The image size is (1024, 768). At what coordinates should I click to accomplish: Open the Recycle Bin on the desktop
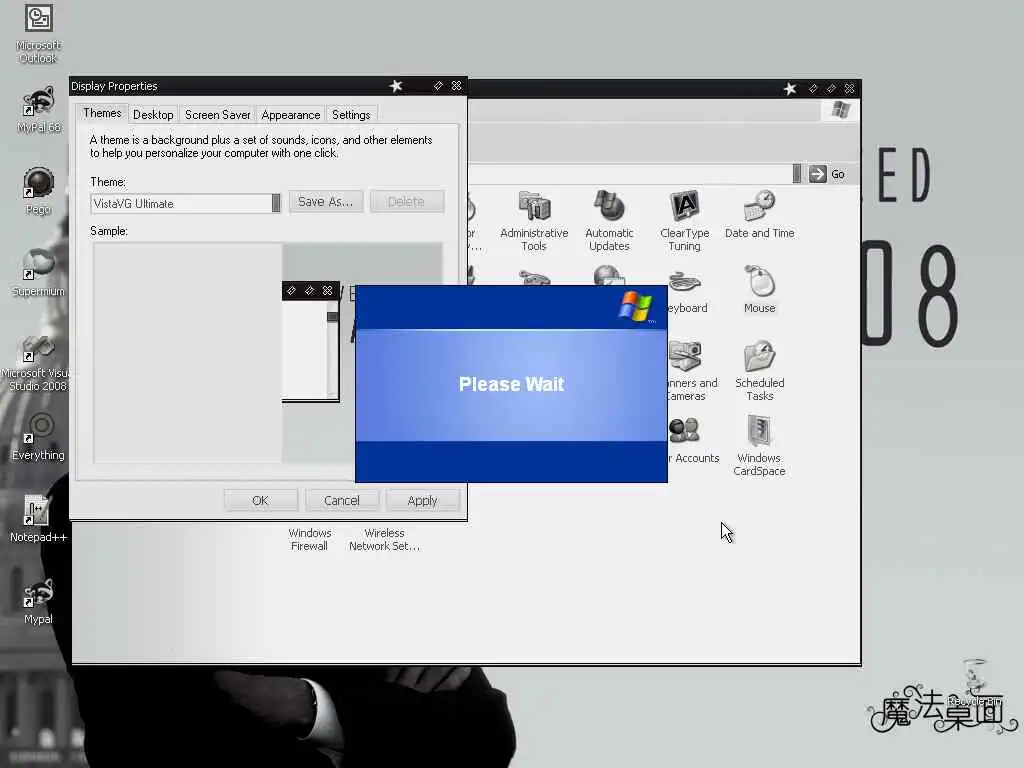click(x=974, y=682)
